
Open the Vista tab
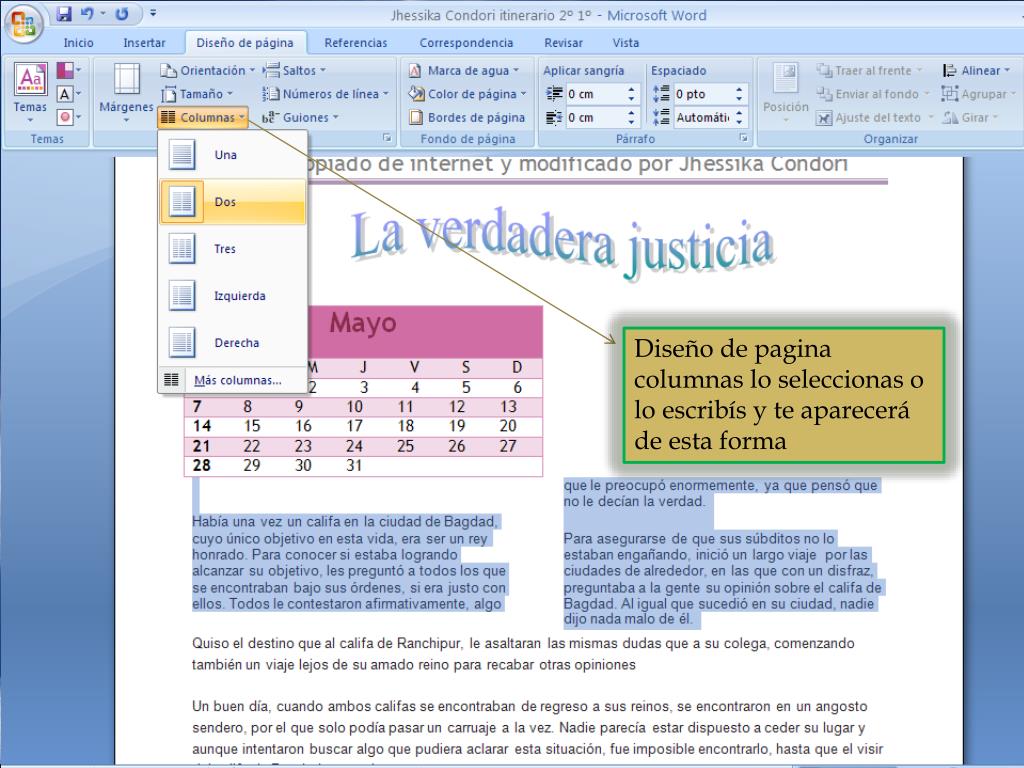(626, 43)
